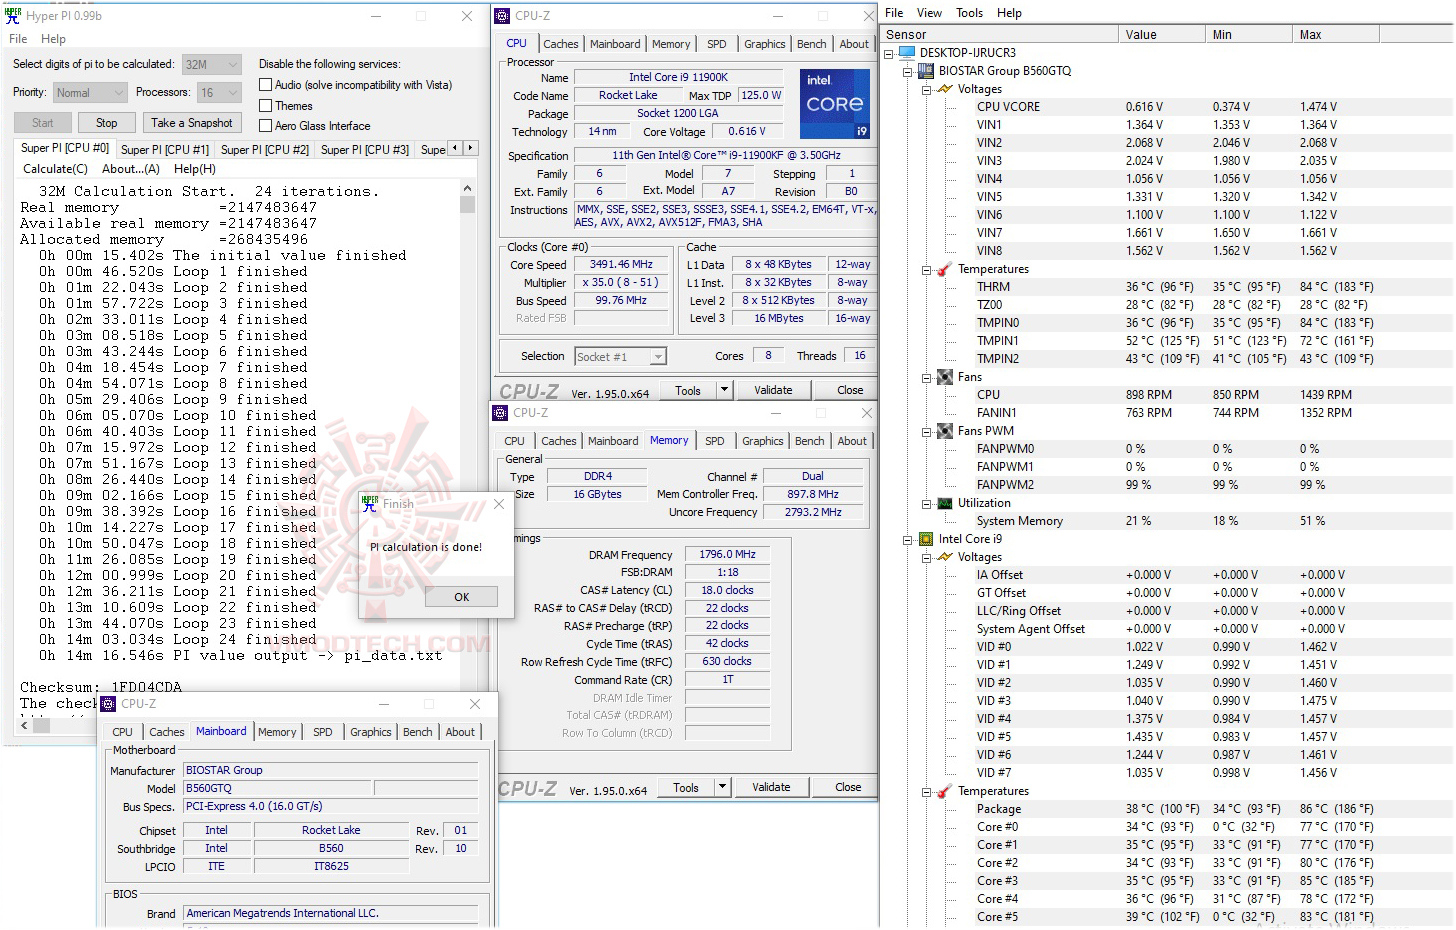1456x930 pixels.
Task: Click the Tools button in the CPU-Z processor window
Action: tap(688, 390)
